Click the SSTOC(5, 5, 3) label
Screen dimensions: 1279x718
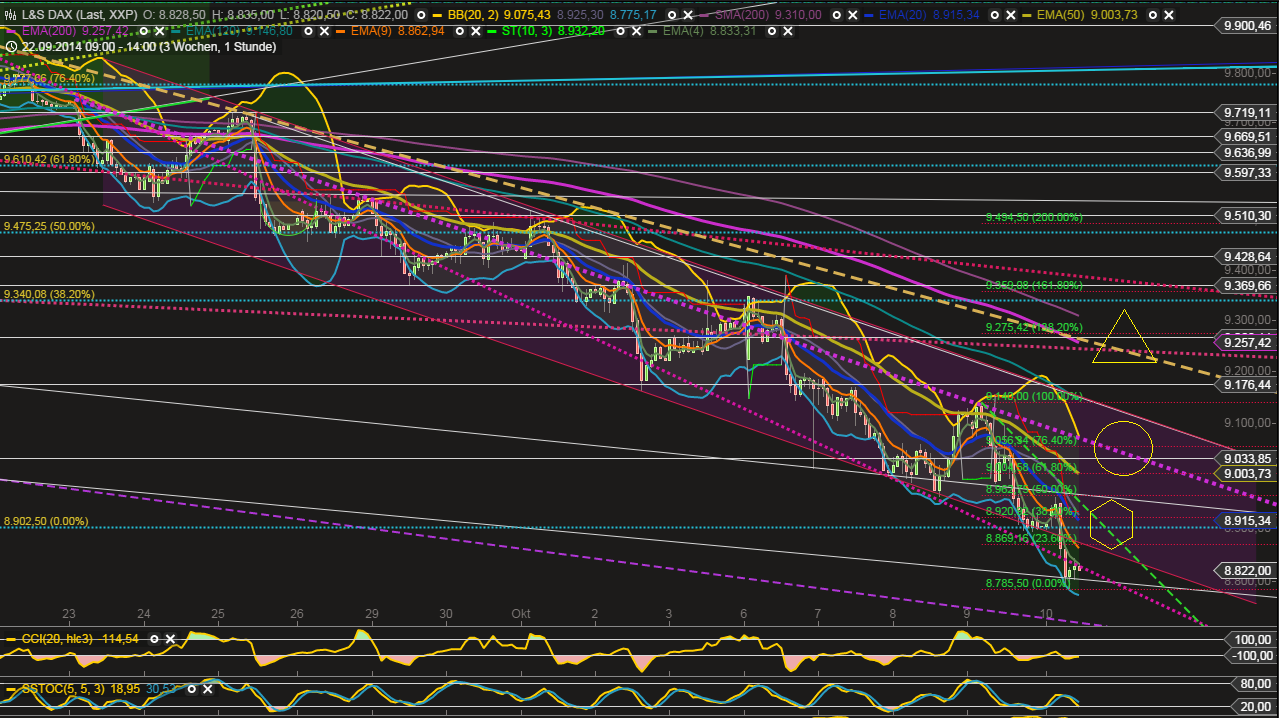63,689
